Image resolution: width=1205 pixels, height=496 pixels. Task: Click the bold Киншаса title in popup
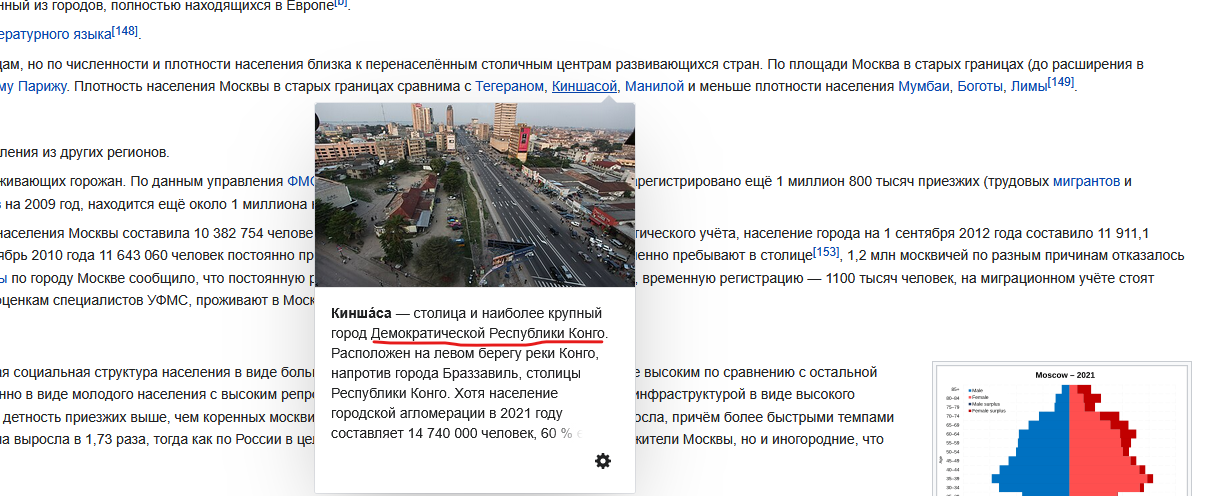click(361, 312)
